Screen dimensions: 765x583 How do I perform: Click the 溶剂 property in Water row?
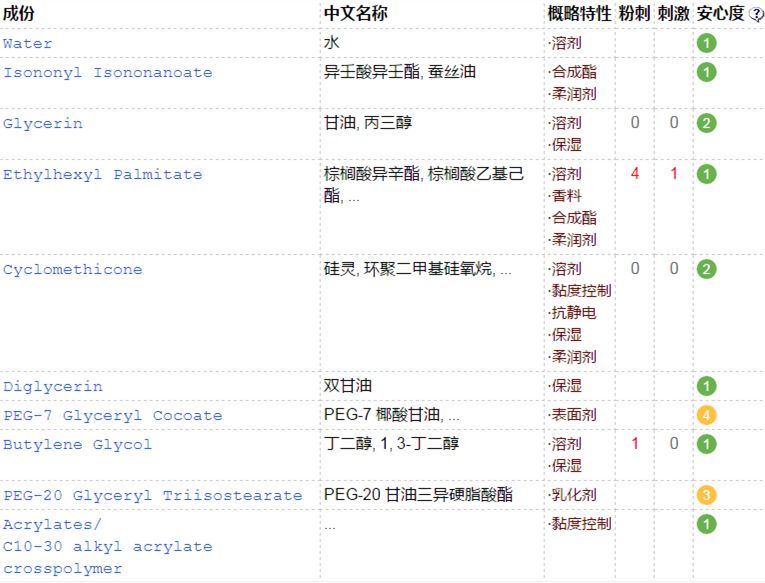point(566,43)
